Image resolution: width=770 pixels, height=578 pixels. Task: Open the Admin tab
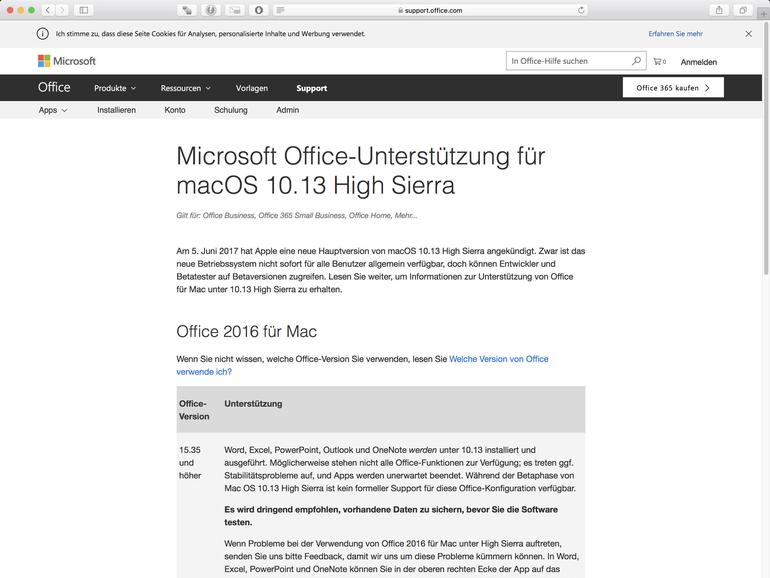(287, 110)
